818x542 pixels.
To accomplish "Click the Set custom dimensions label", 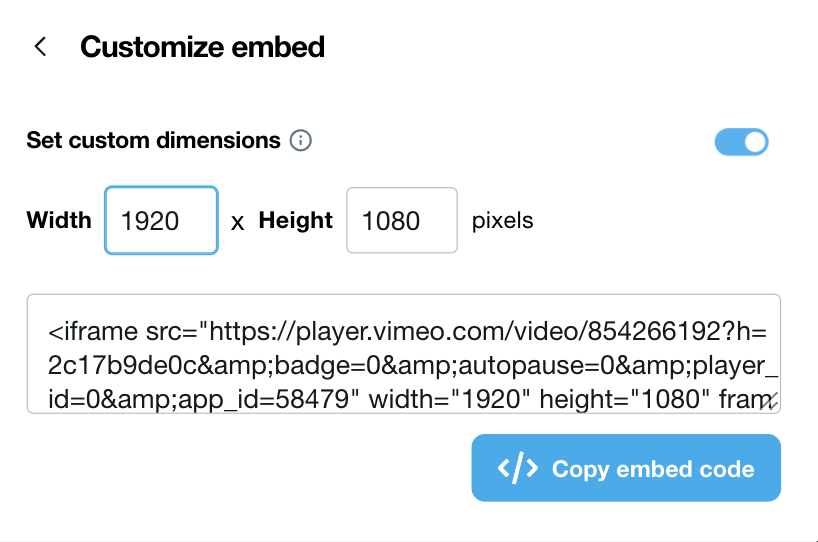I will 153,140.
